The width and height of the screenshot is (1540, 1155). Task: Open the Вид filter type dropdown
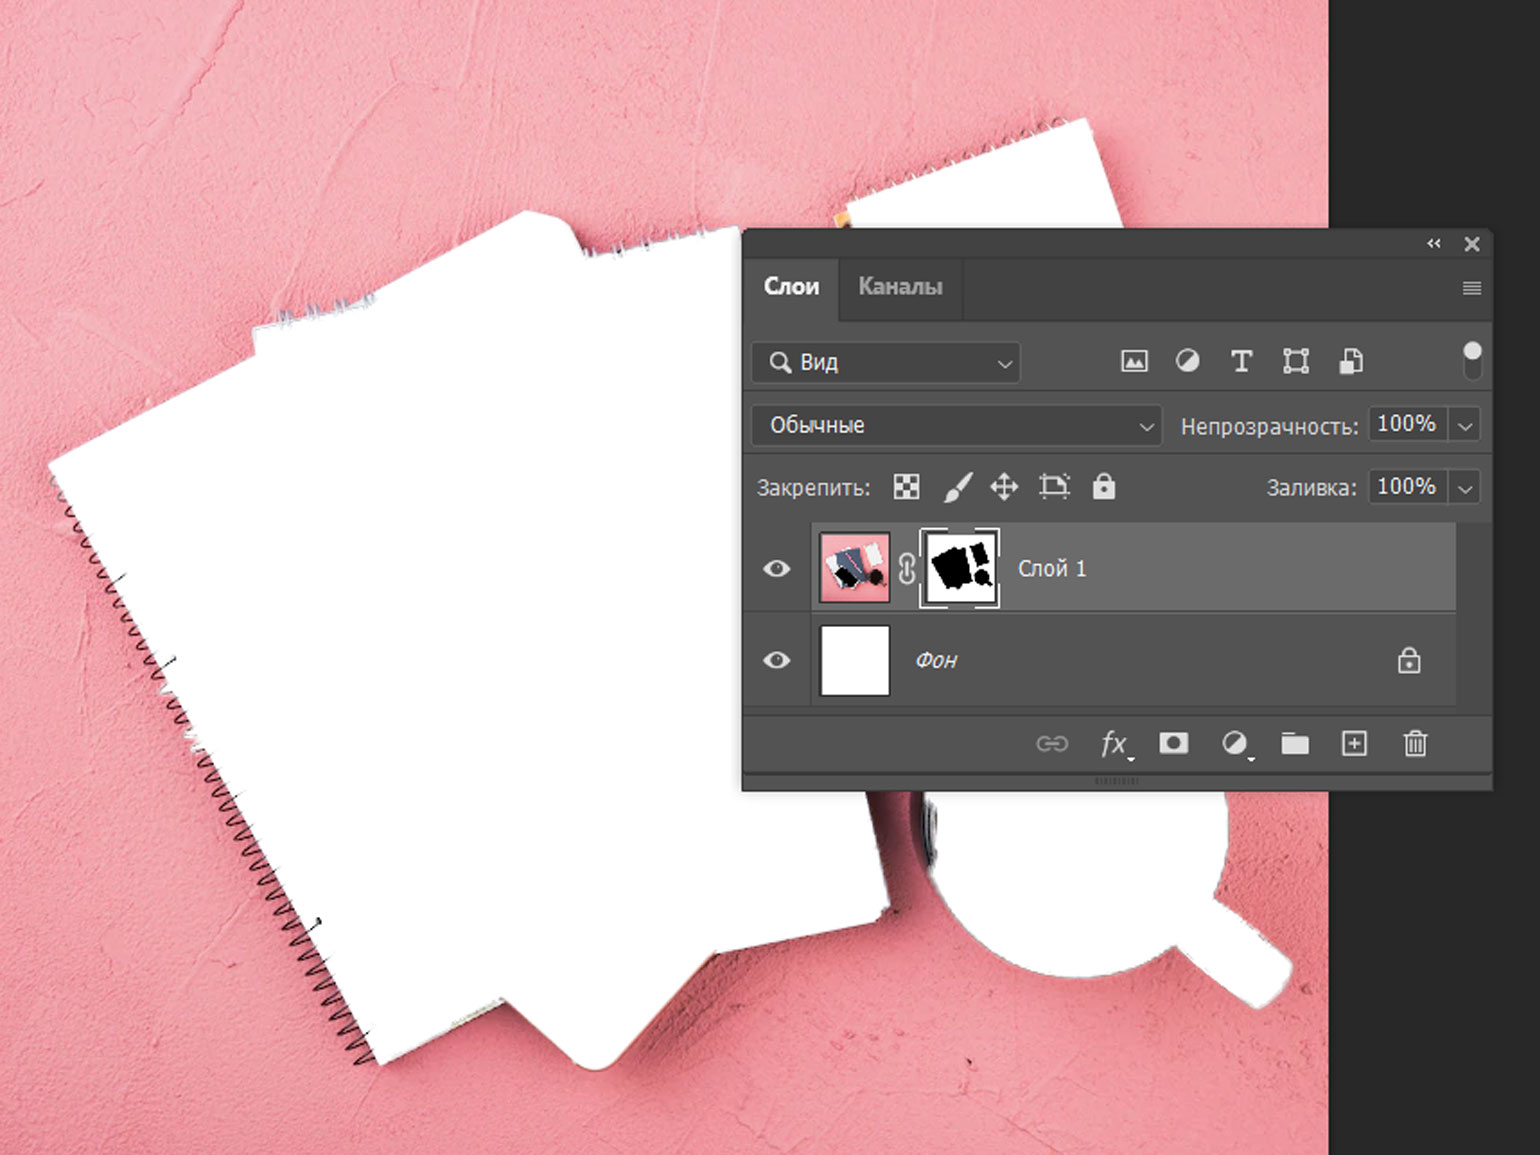click(x=886, y=363)
